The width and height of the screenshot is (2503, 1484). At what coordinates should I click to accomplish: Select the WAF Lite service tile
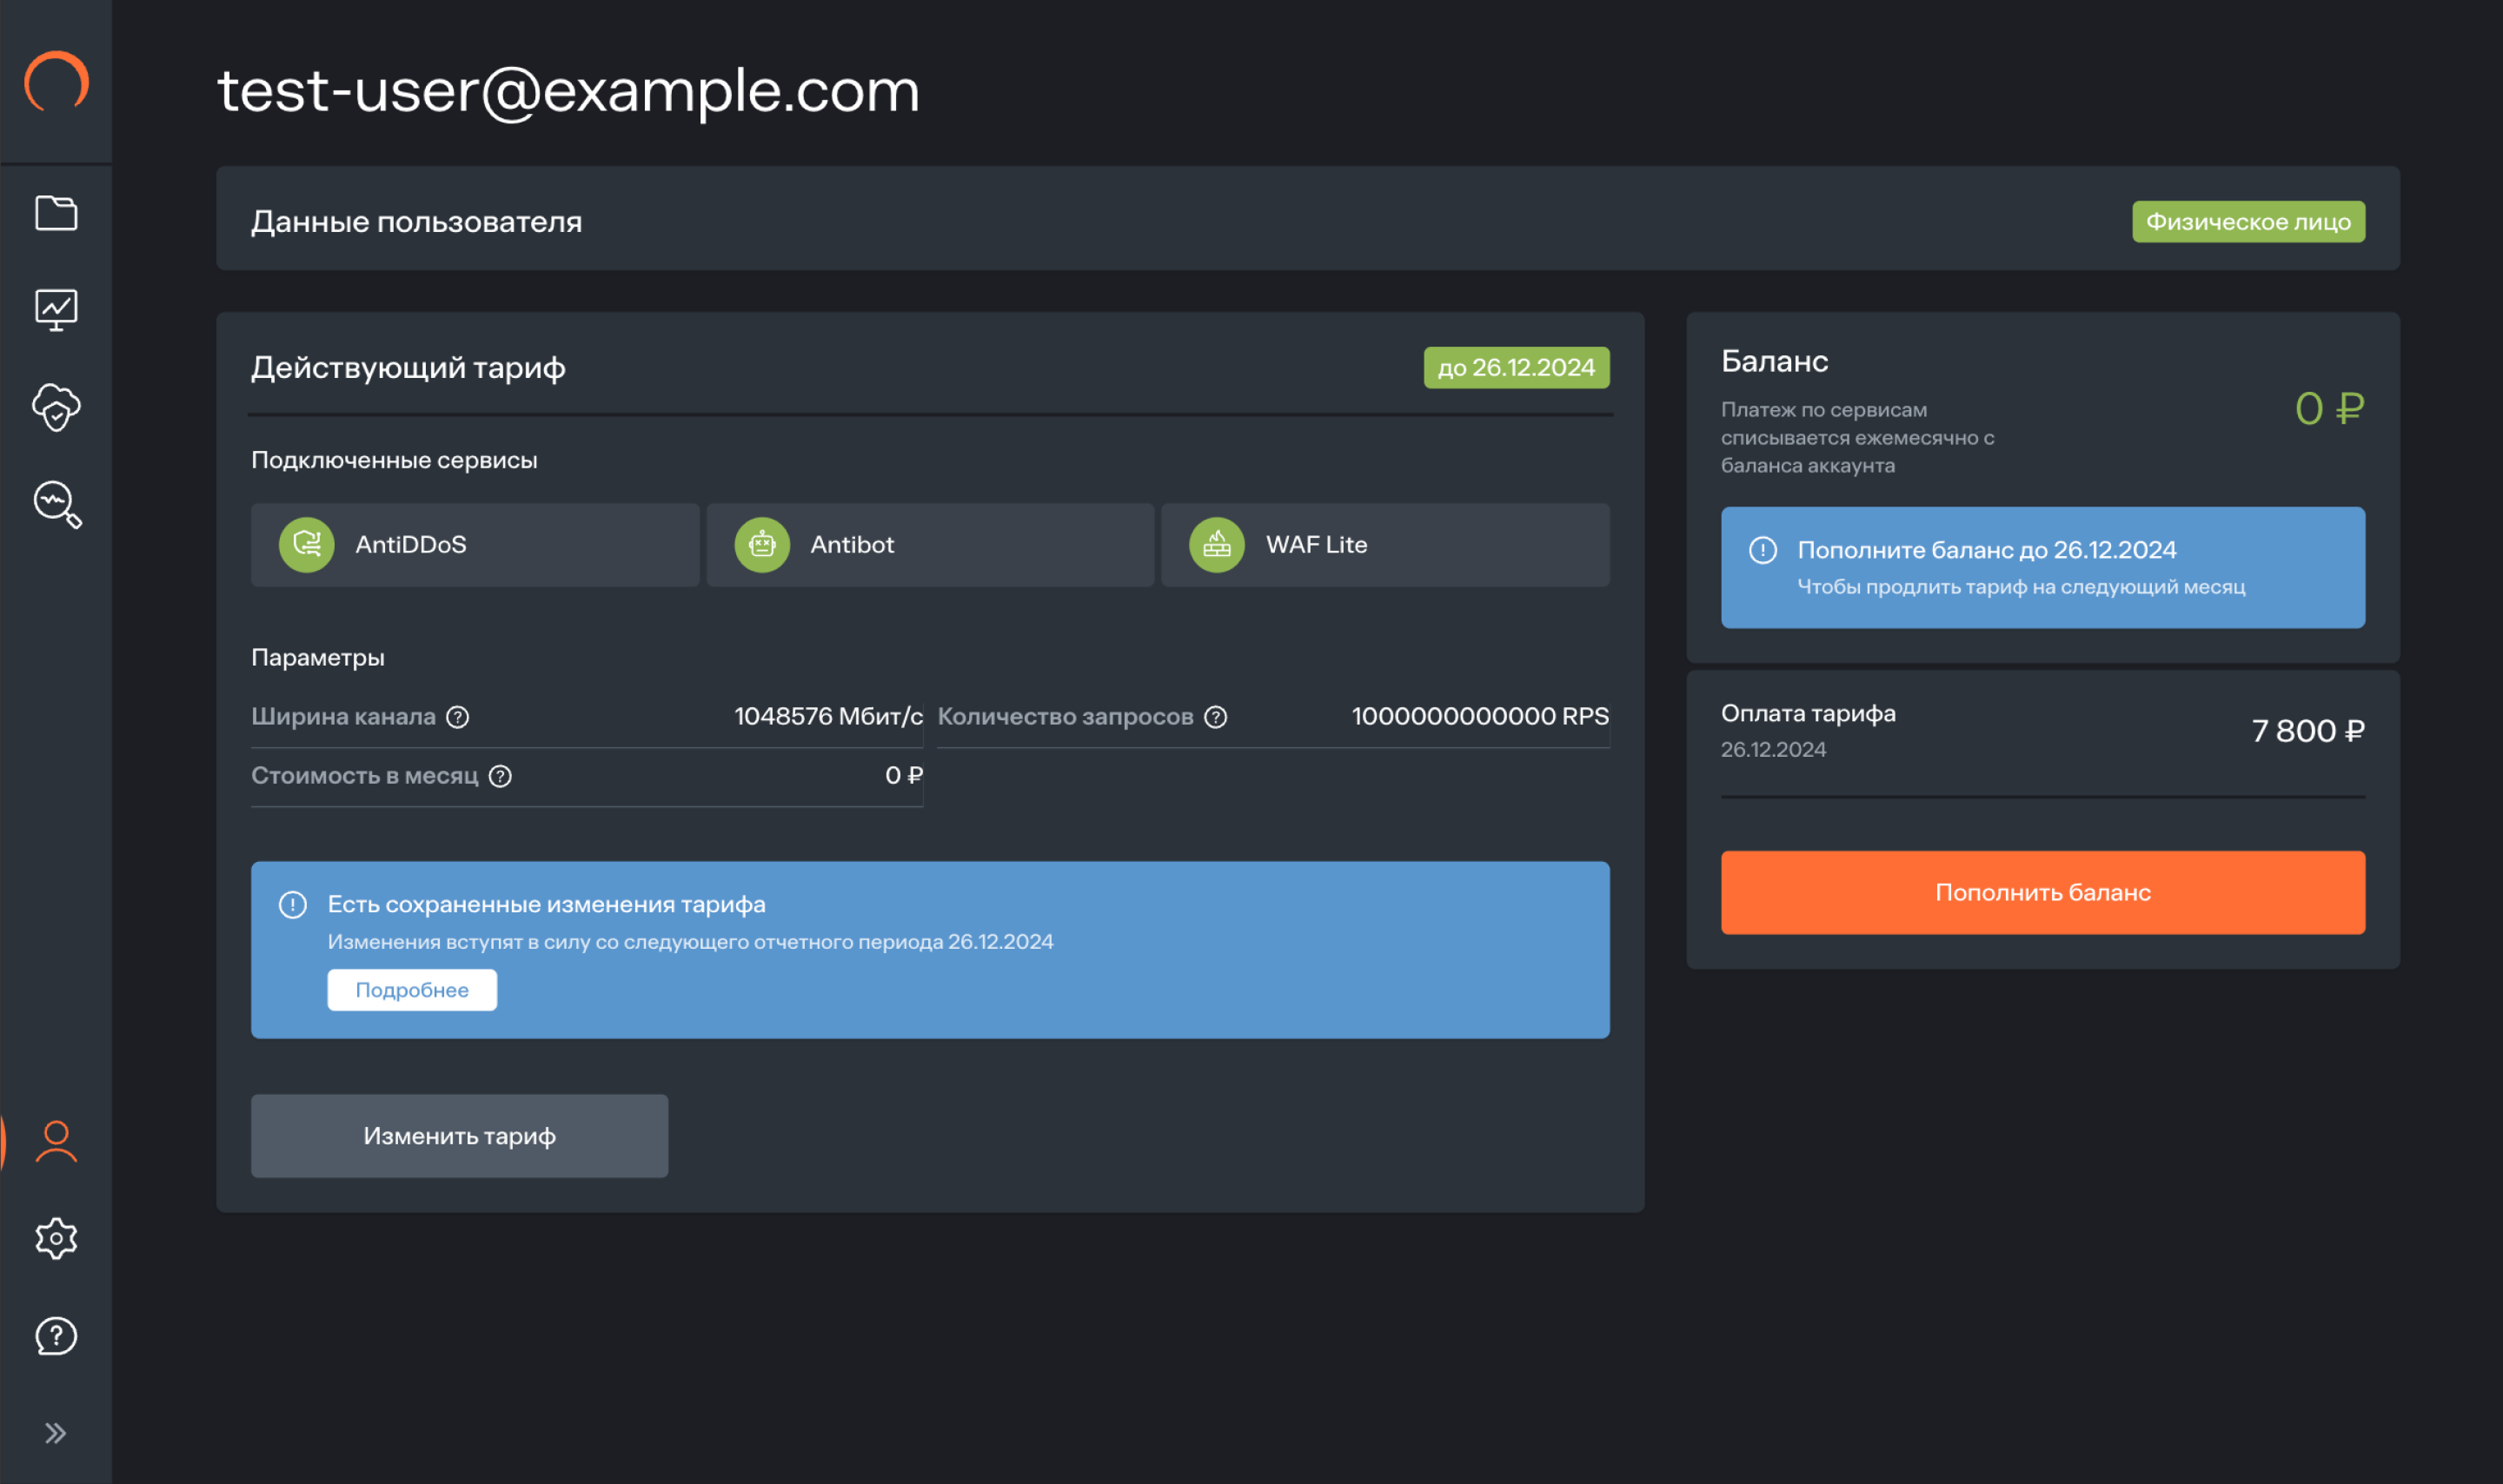pos(1385,545)
